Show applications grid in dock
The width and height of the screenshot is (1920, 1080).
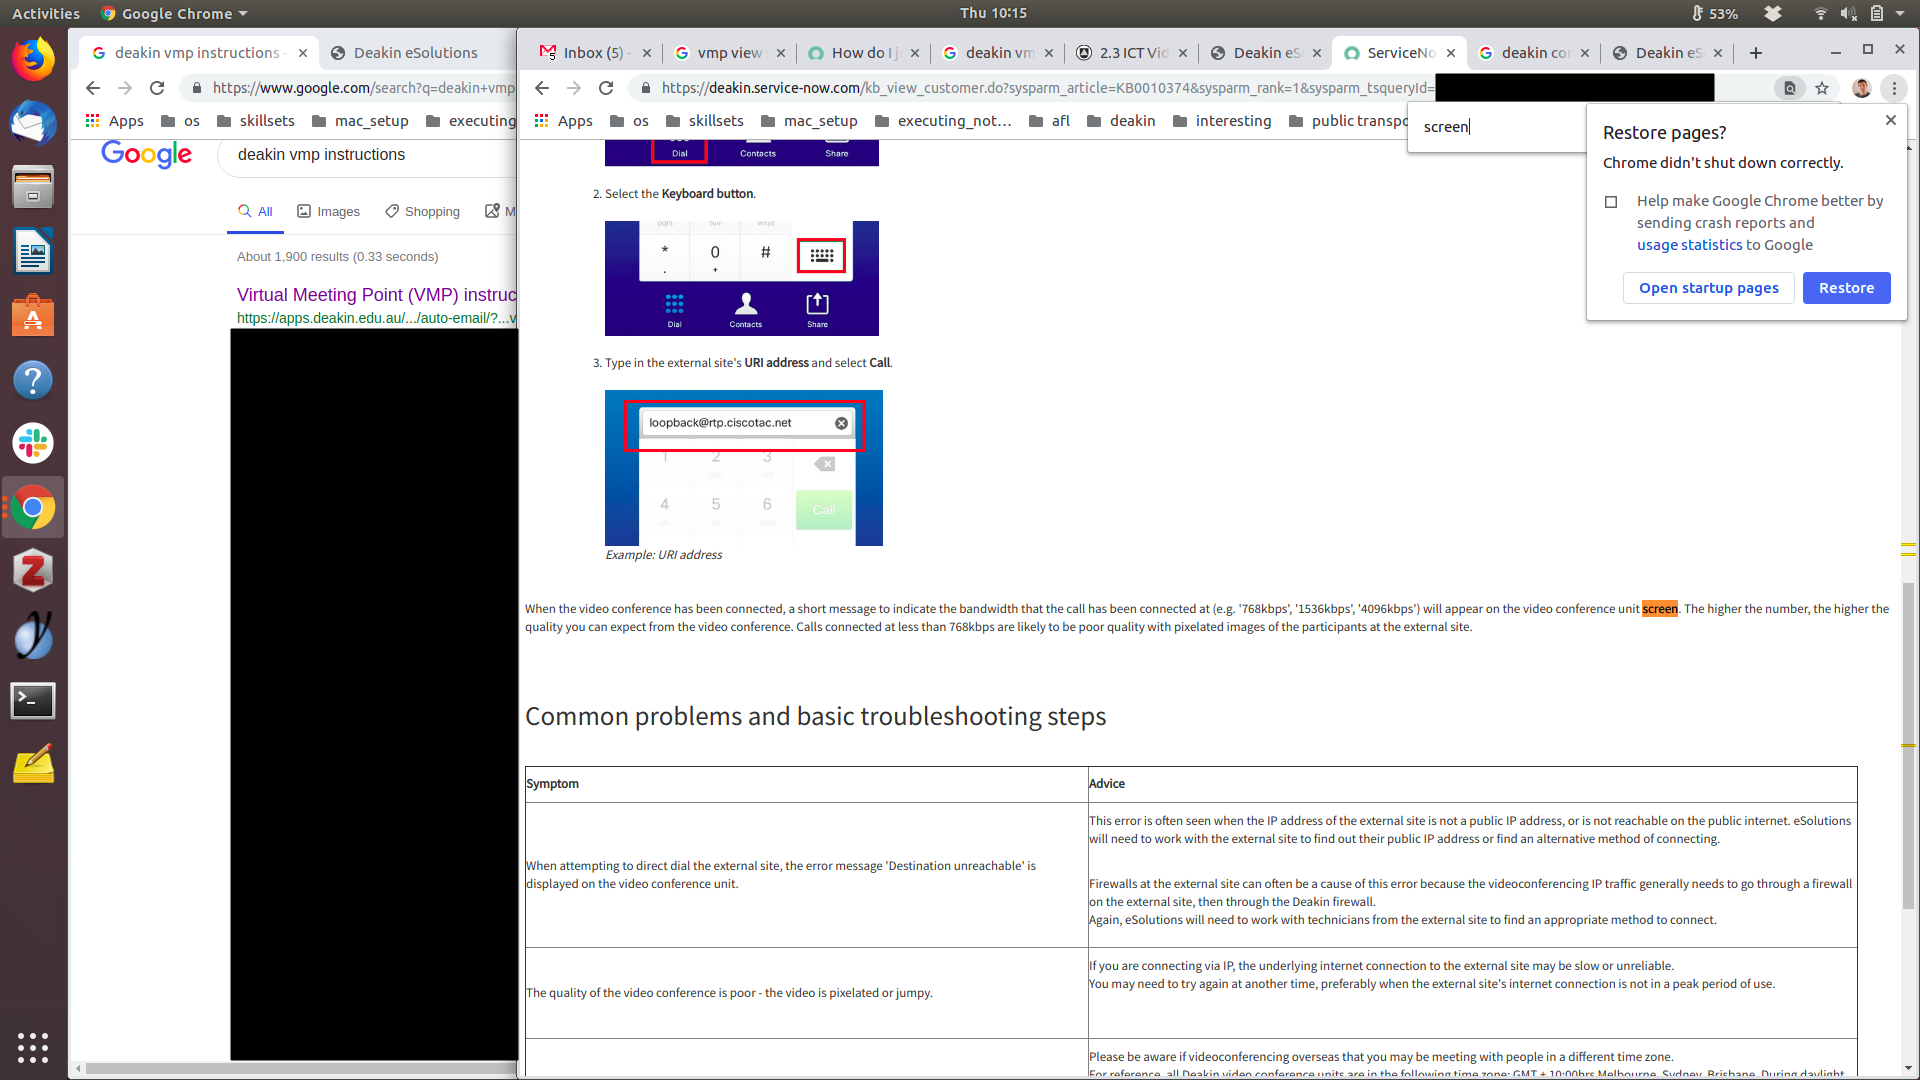click(33, 1047)
